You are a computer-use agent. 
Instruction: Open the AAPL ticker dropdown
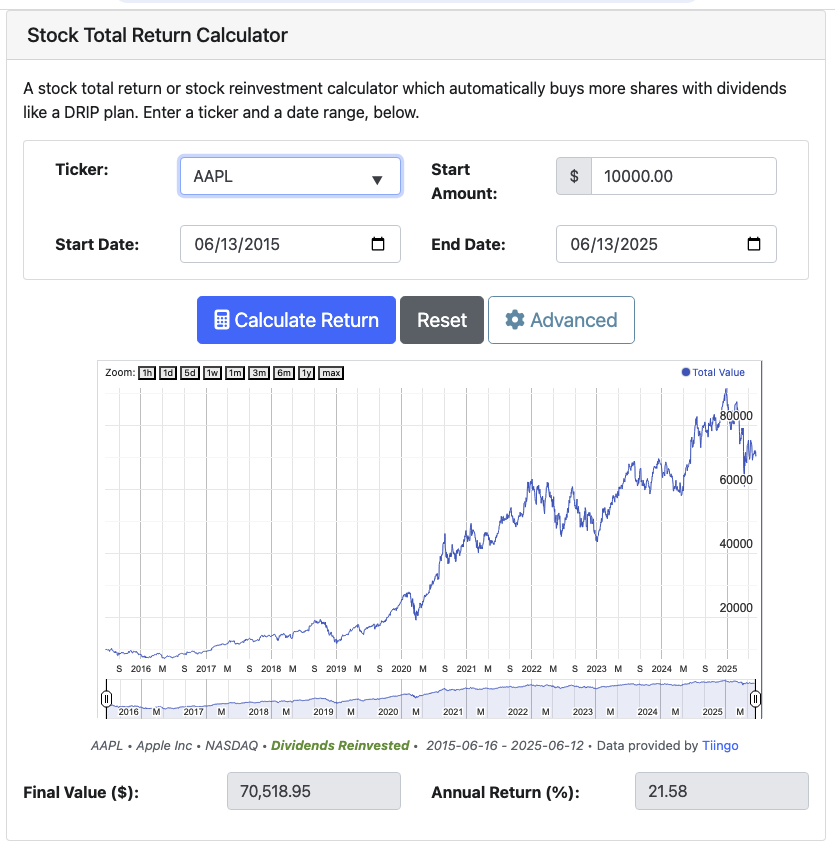coord(289,176)
